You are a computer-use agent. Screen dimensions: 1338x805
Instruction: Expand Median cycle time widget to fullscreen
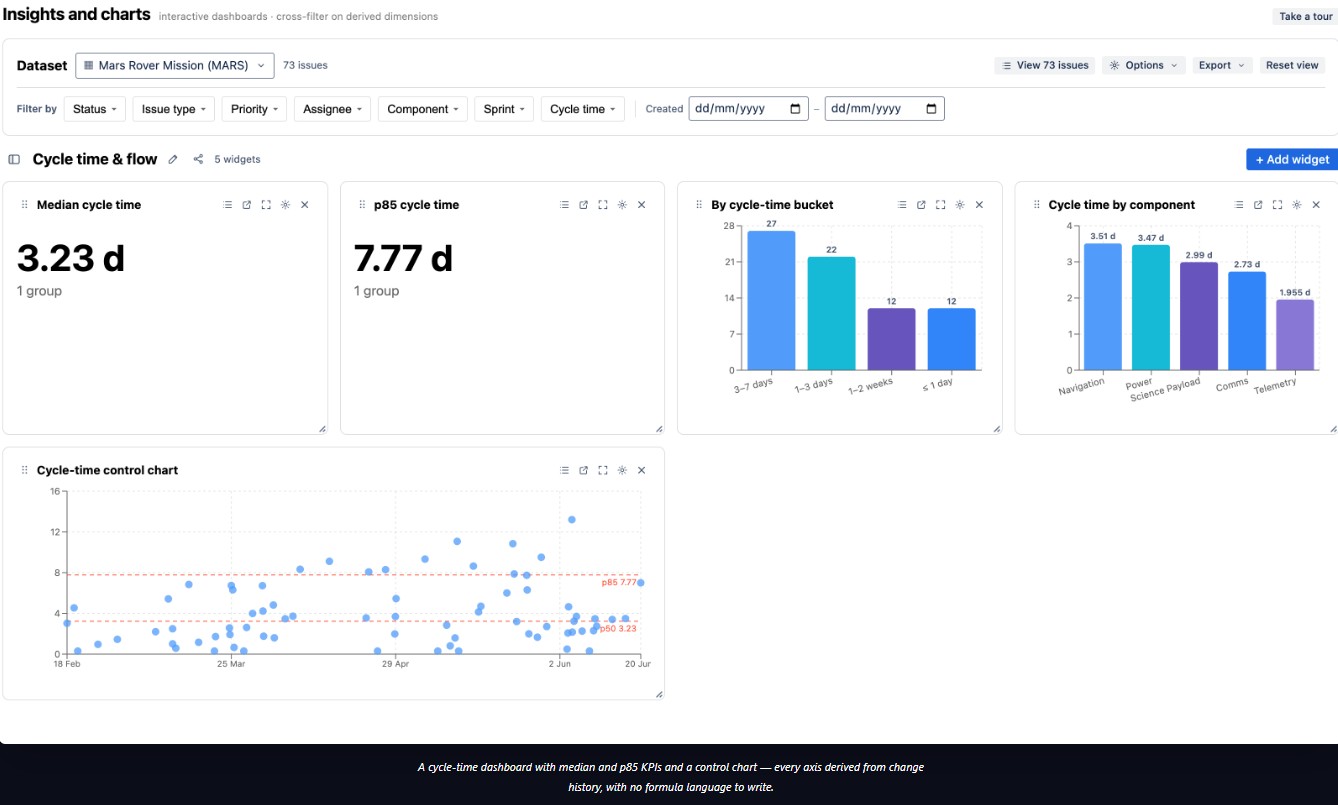[266, 205]
